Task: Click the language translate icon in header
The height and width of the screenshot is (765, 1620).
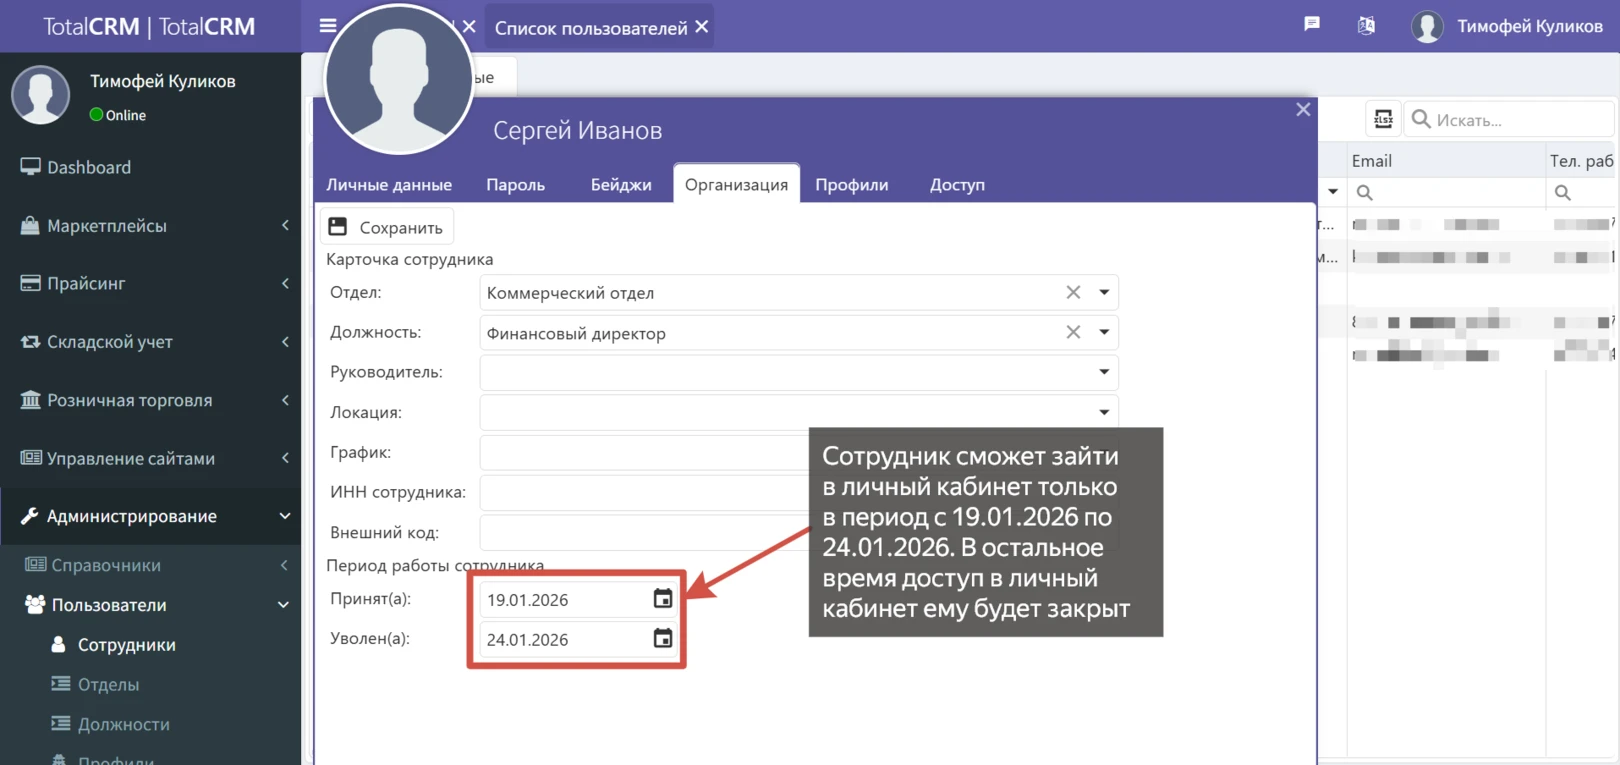Action: [1366, 26]
